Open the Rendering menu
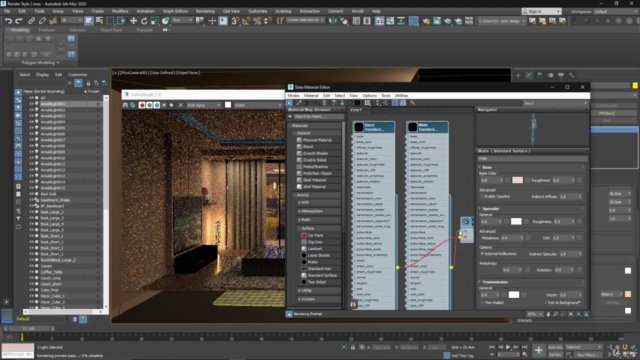 pos(205,11)
